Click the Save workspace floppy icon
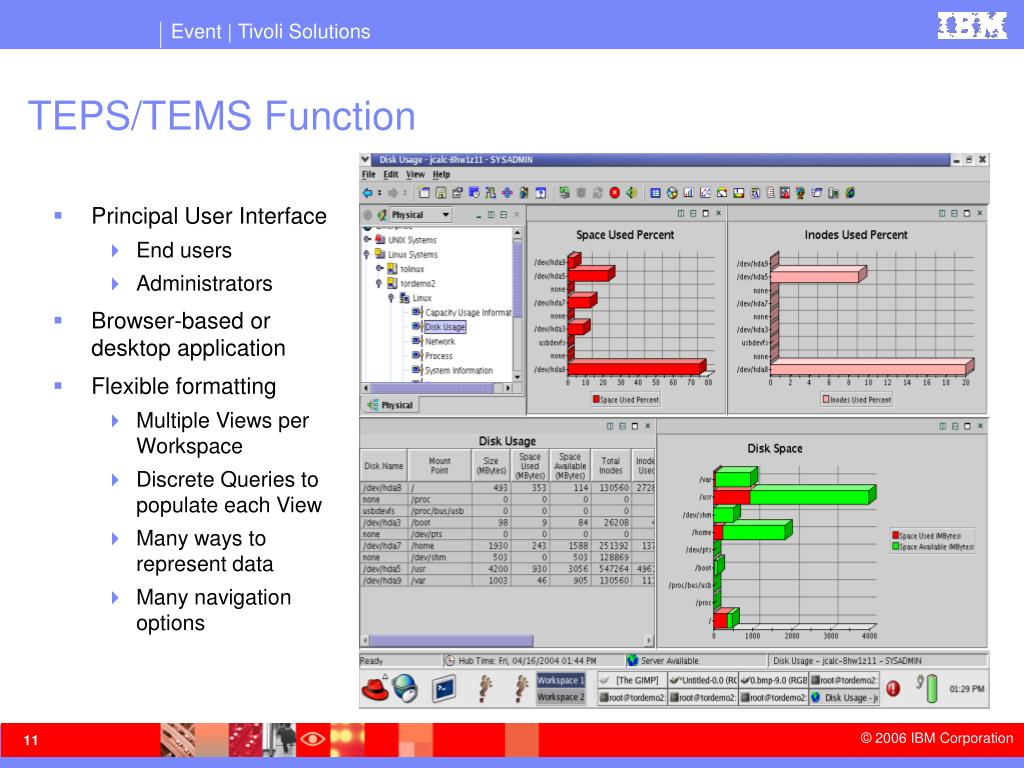The height and width of the screenshot is (768, 1024). [x=441, y=193]
